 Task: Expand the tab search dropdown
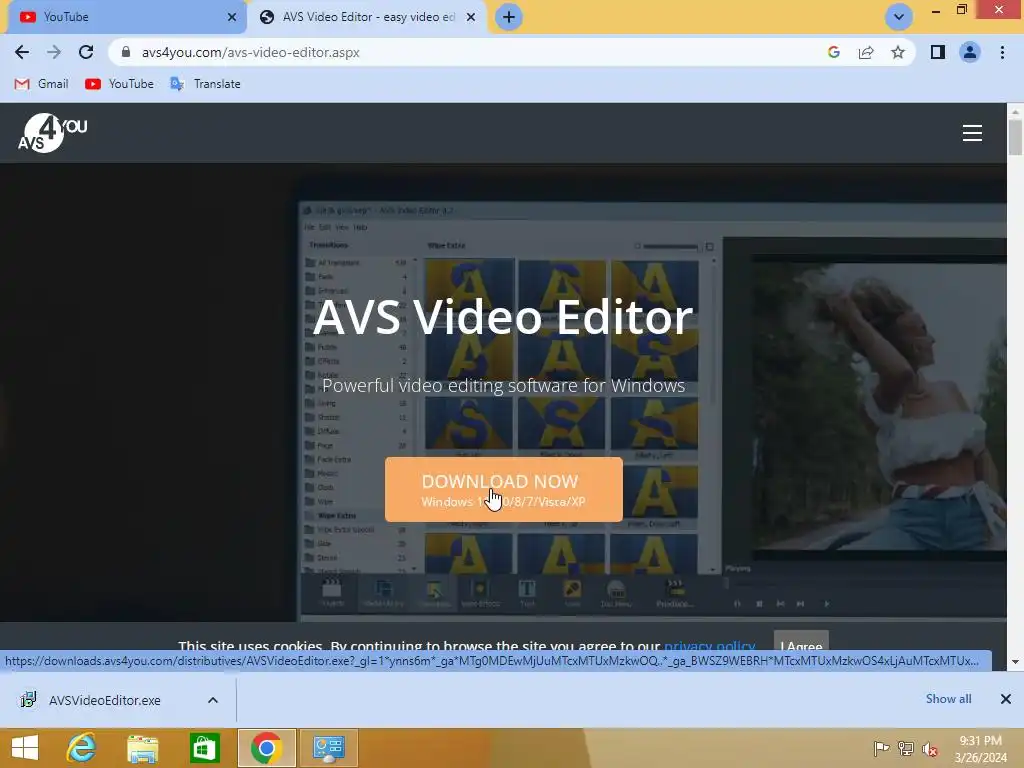pyautogui.click(x=899, y=17)
